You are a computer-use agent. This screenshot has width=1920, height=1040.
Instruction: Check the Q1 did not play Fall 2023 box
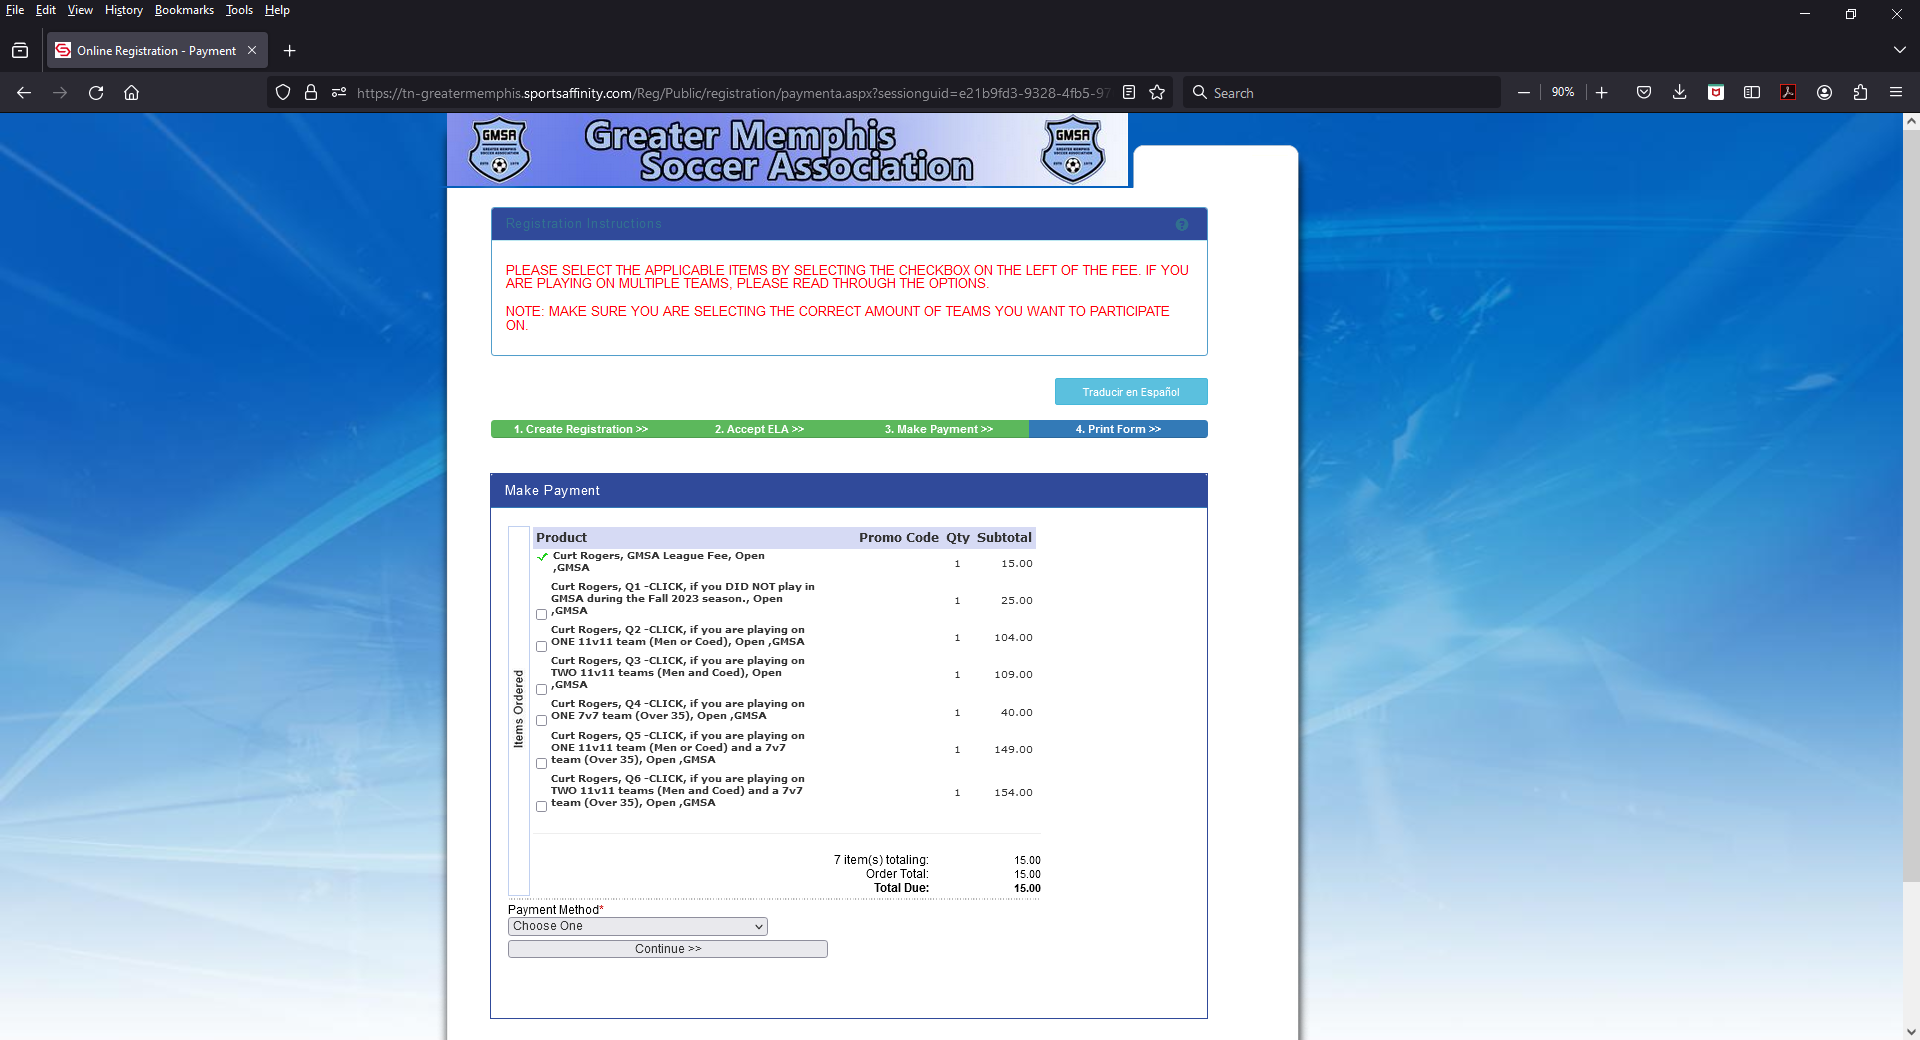[x=542, y=615]
